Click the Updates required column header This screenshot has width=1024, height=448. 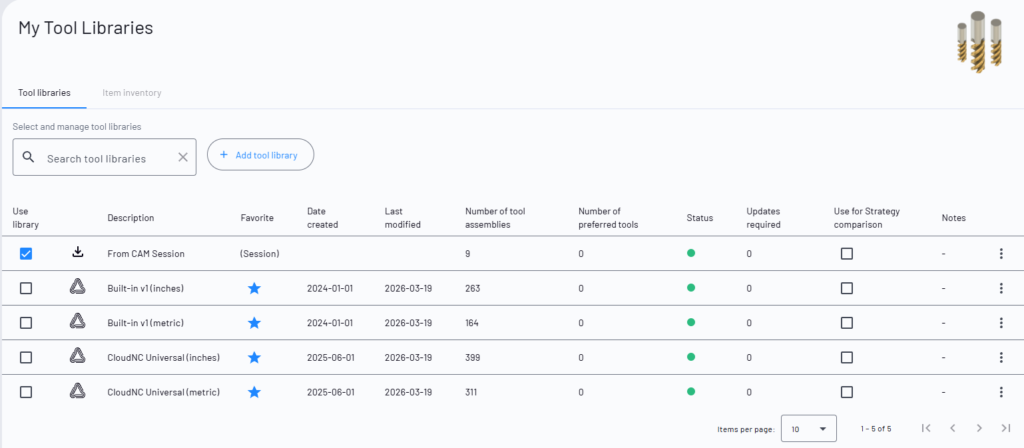coord(763,217)
